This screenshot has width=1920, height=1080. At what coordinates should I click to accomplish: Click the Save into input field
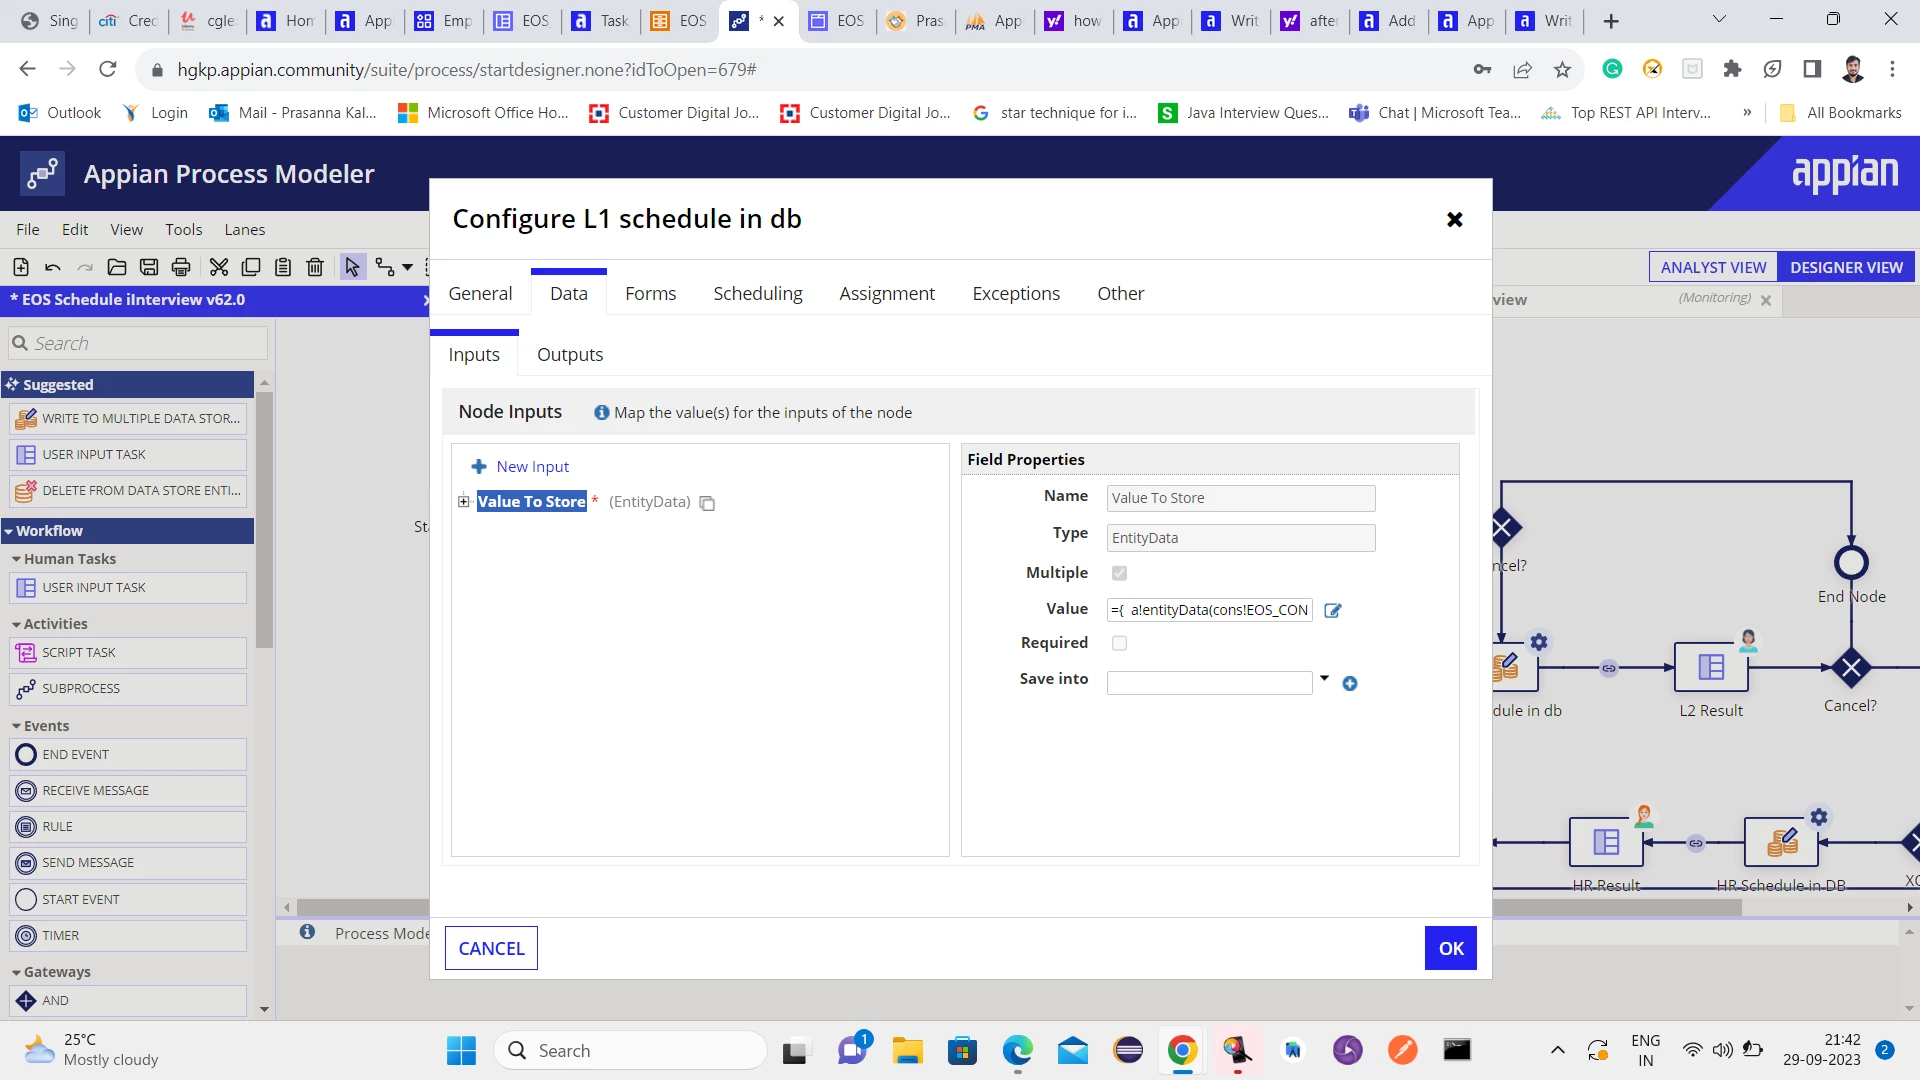pos(1209,683)
